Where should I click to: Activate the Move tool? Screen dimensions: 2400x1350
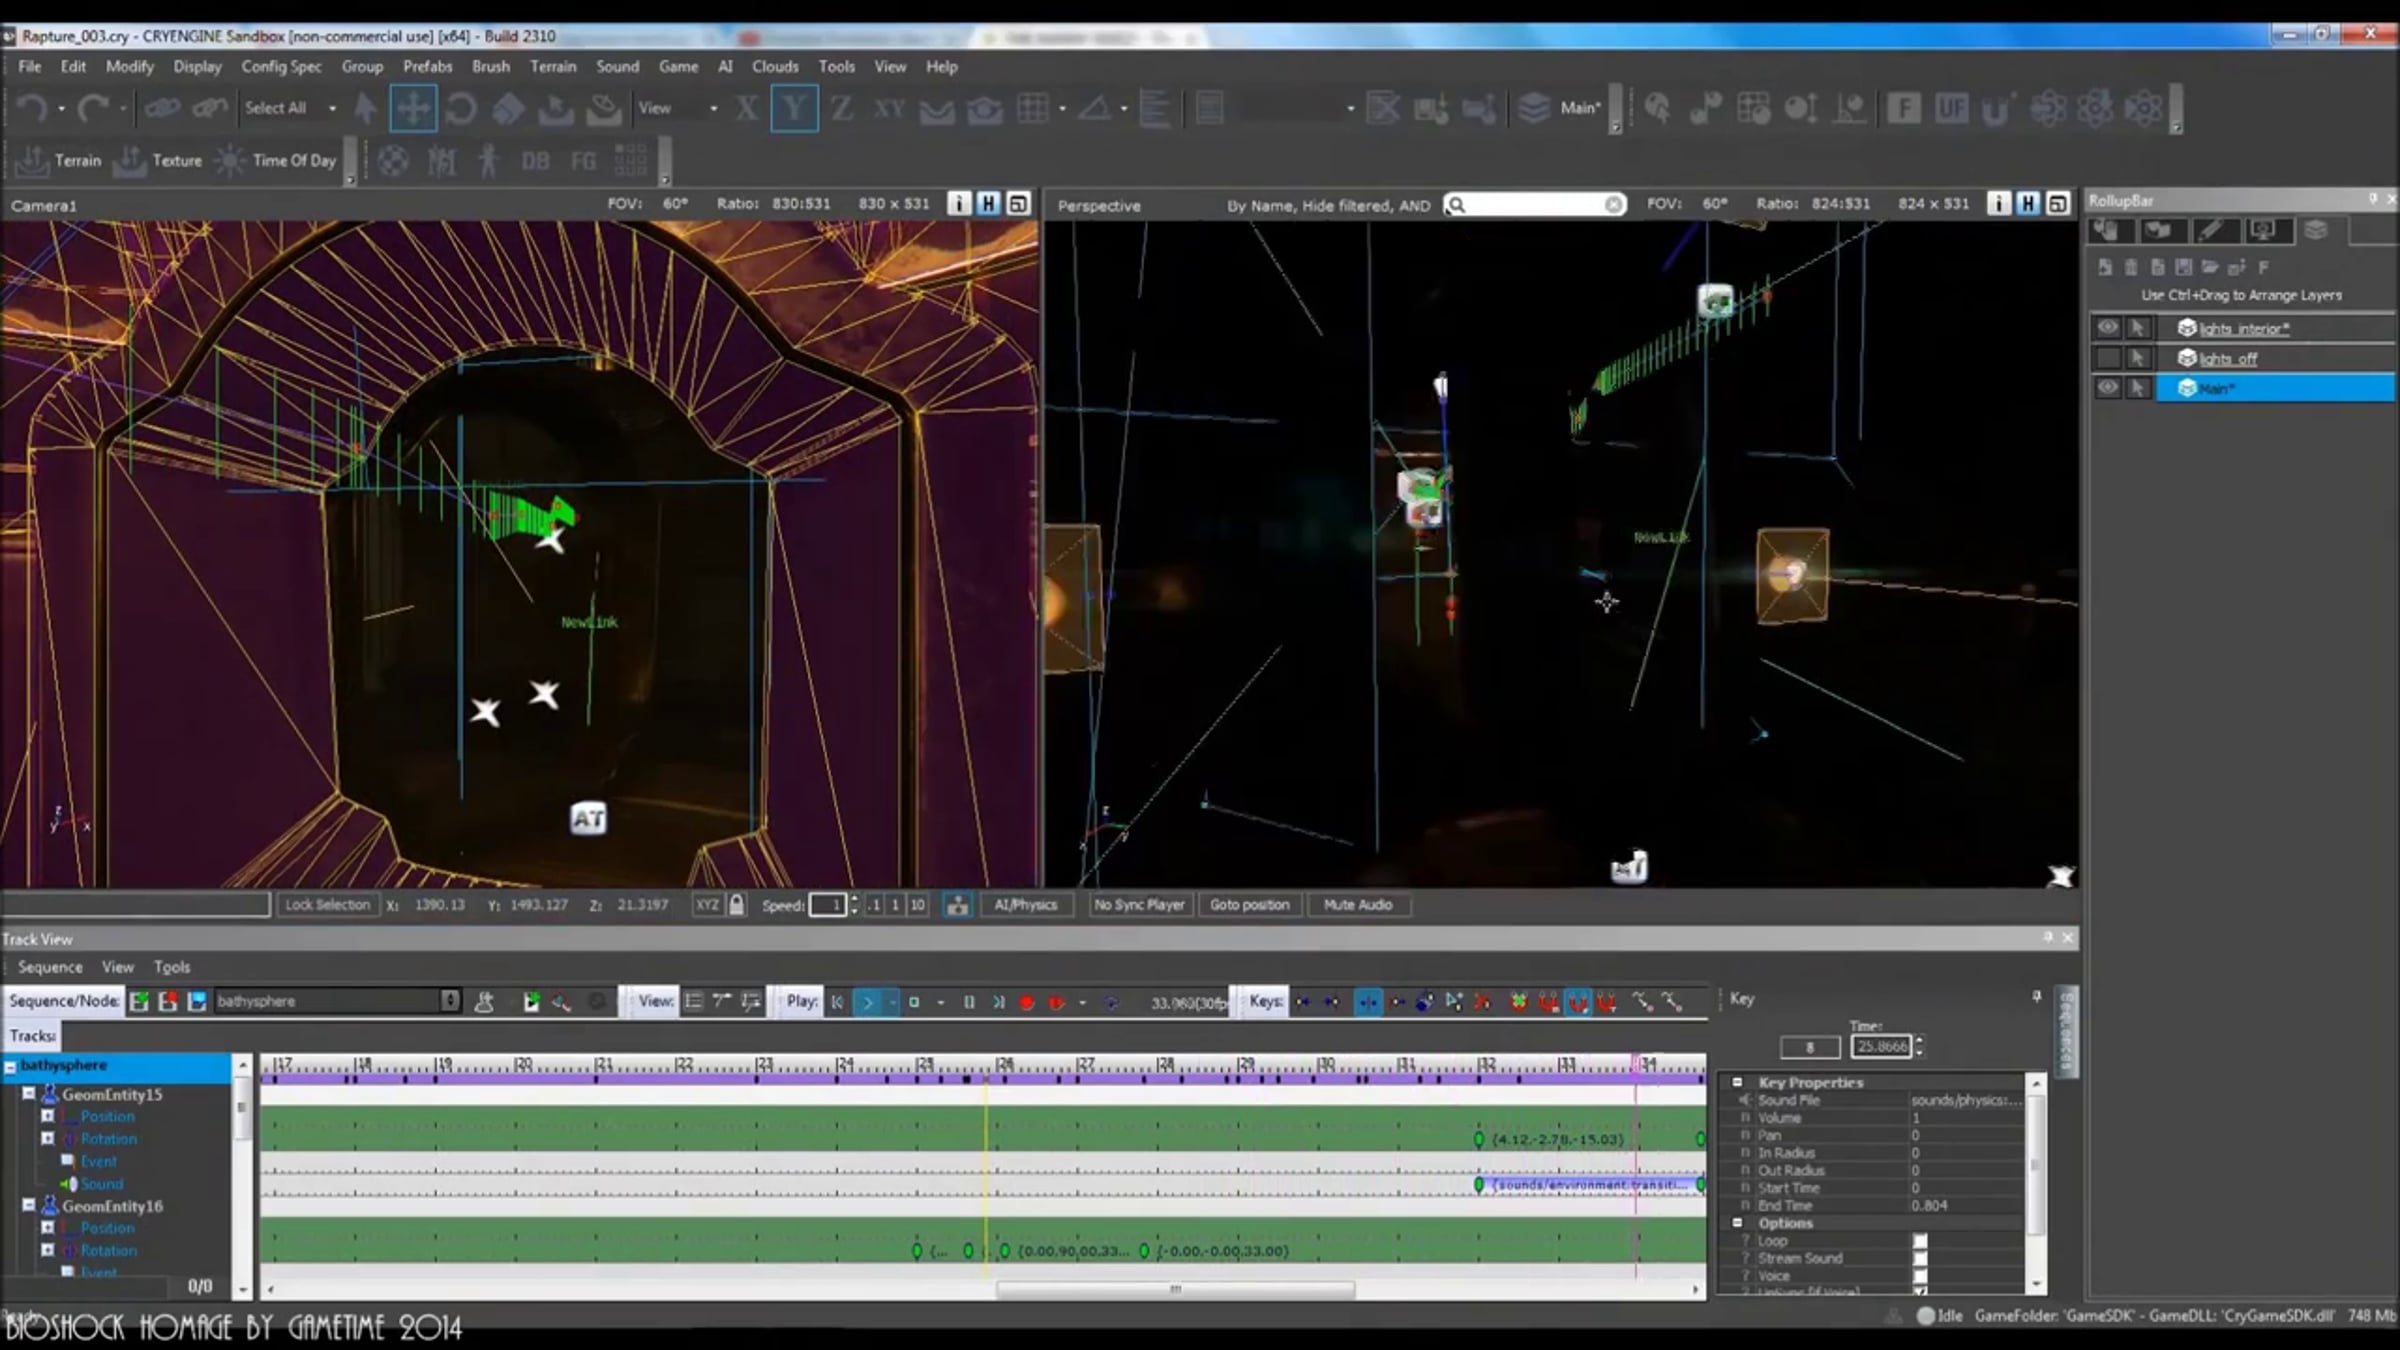pyautogui.click(x=412, y=108)
